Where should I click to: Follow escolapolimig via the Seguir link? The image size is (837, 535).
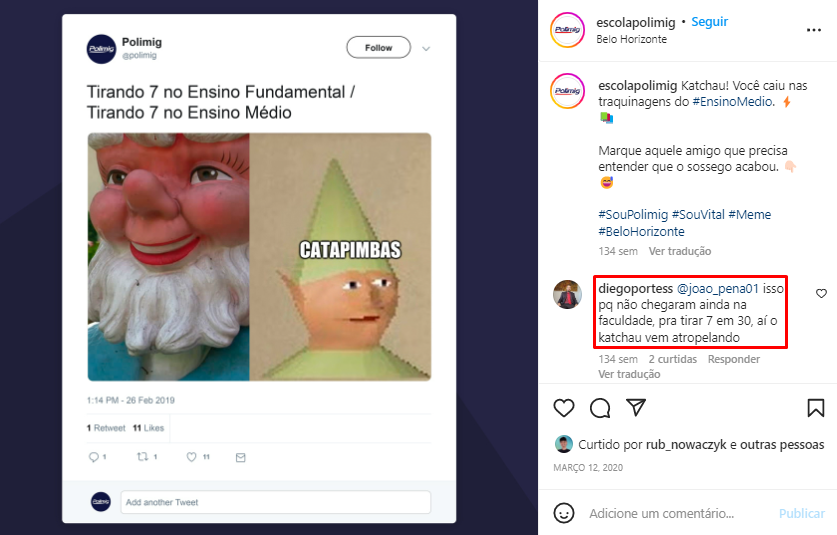[x=709, y=22]
